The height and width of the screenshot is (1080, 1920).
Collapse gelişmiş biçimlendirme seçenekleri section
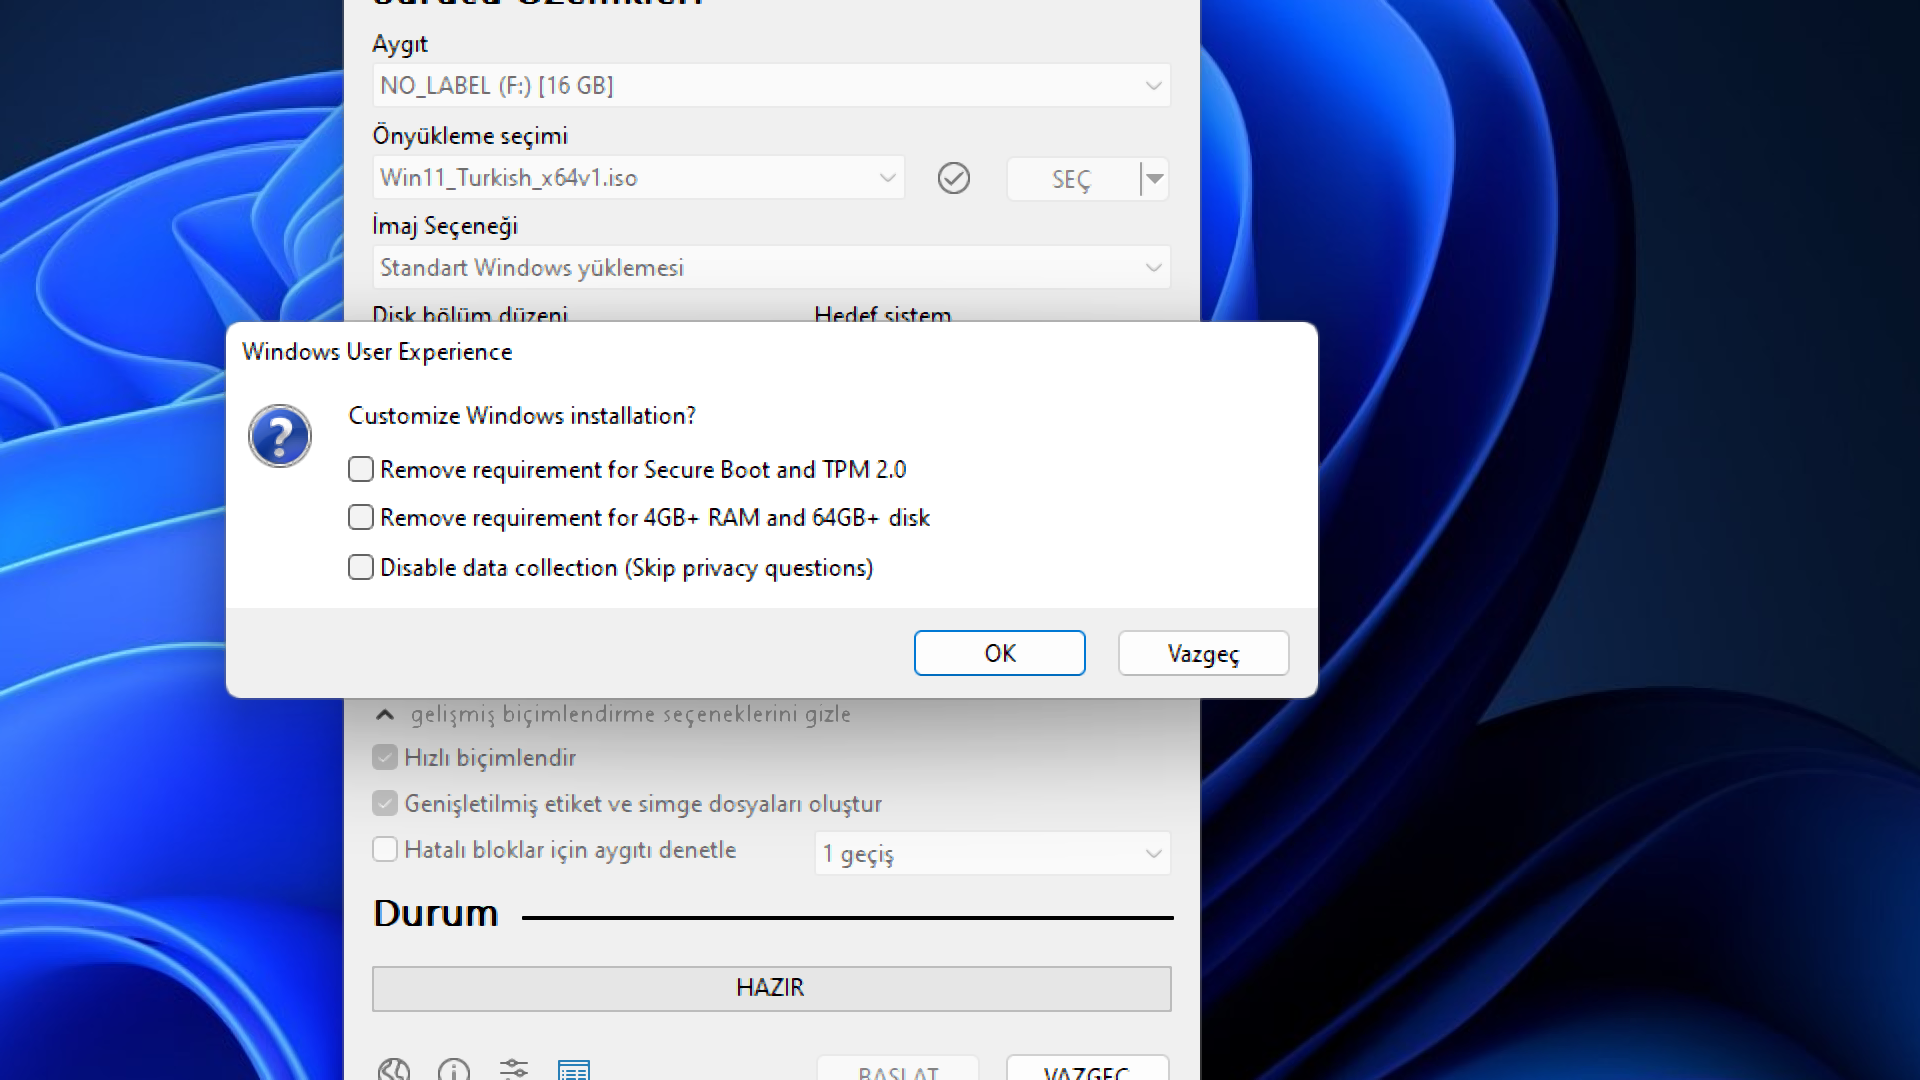(385, 715)
